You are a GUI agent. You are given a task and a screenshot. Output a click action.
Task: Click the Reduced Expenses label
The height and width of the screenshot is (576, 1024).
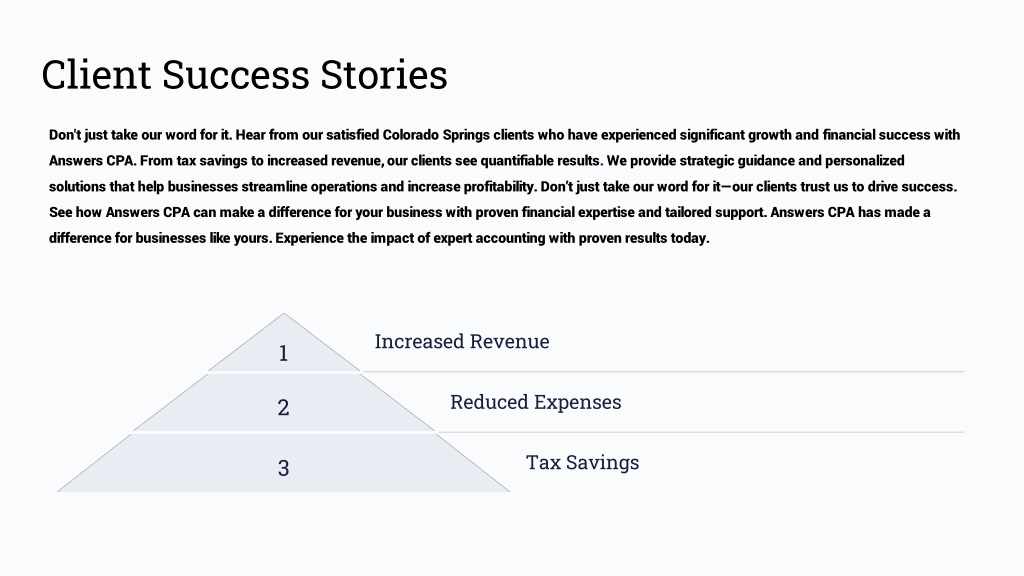click(x=536, y=402)
